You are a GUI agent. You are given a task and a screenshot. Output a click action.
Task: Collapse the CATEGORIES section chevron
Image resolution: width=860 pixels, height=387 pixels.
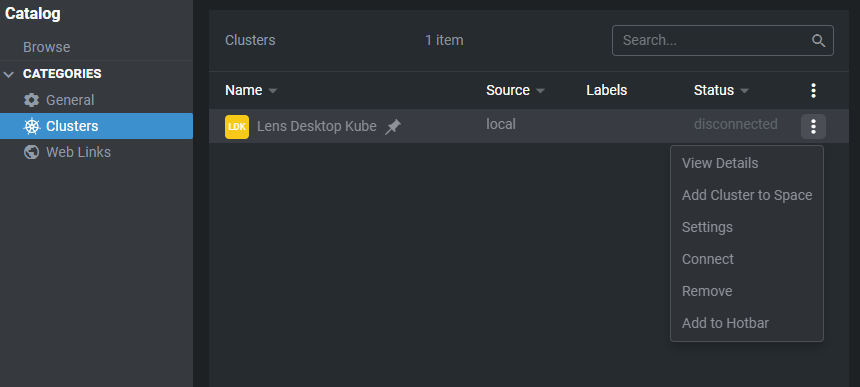click(x=9, y=74)
